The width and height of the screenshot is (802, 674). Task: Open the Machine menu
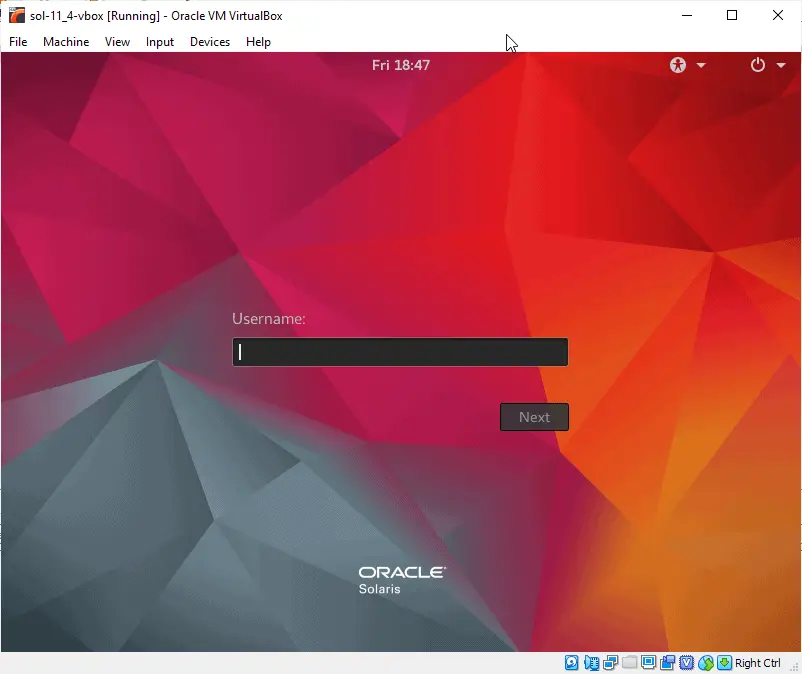[x=66, y=42]
